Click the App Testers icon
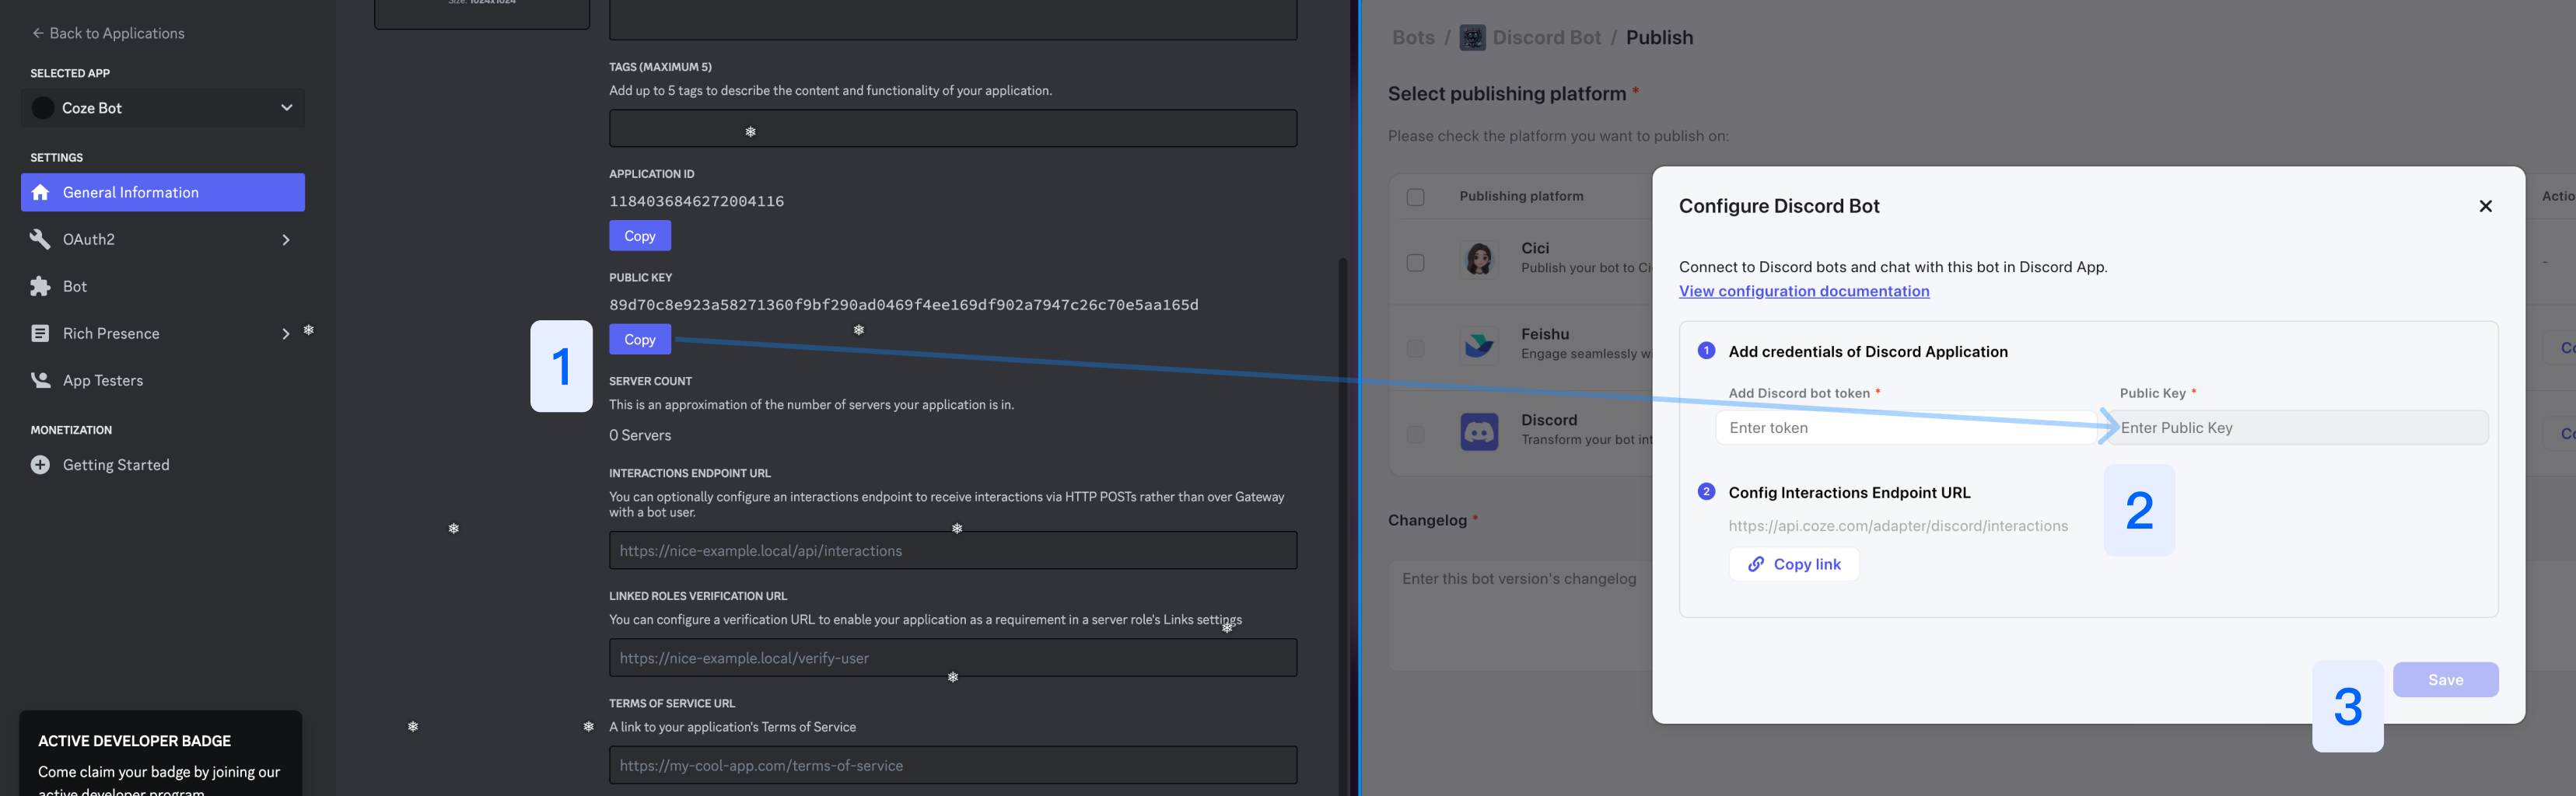This screenshot has height=796, width=2576. [40, 380]
